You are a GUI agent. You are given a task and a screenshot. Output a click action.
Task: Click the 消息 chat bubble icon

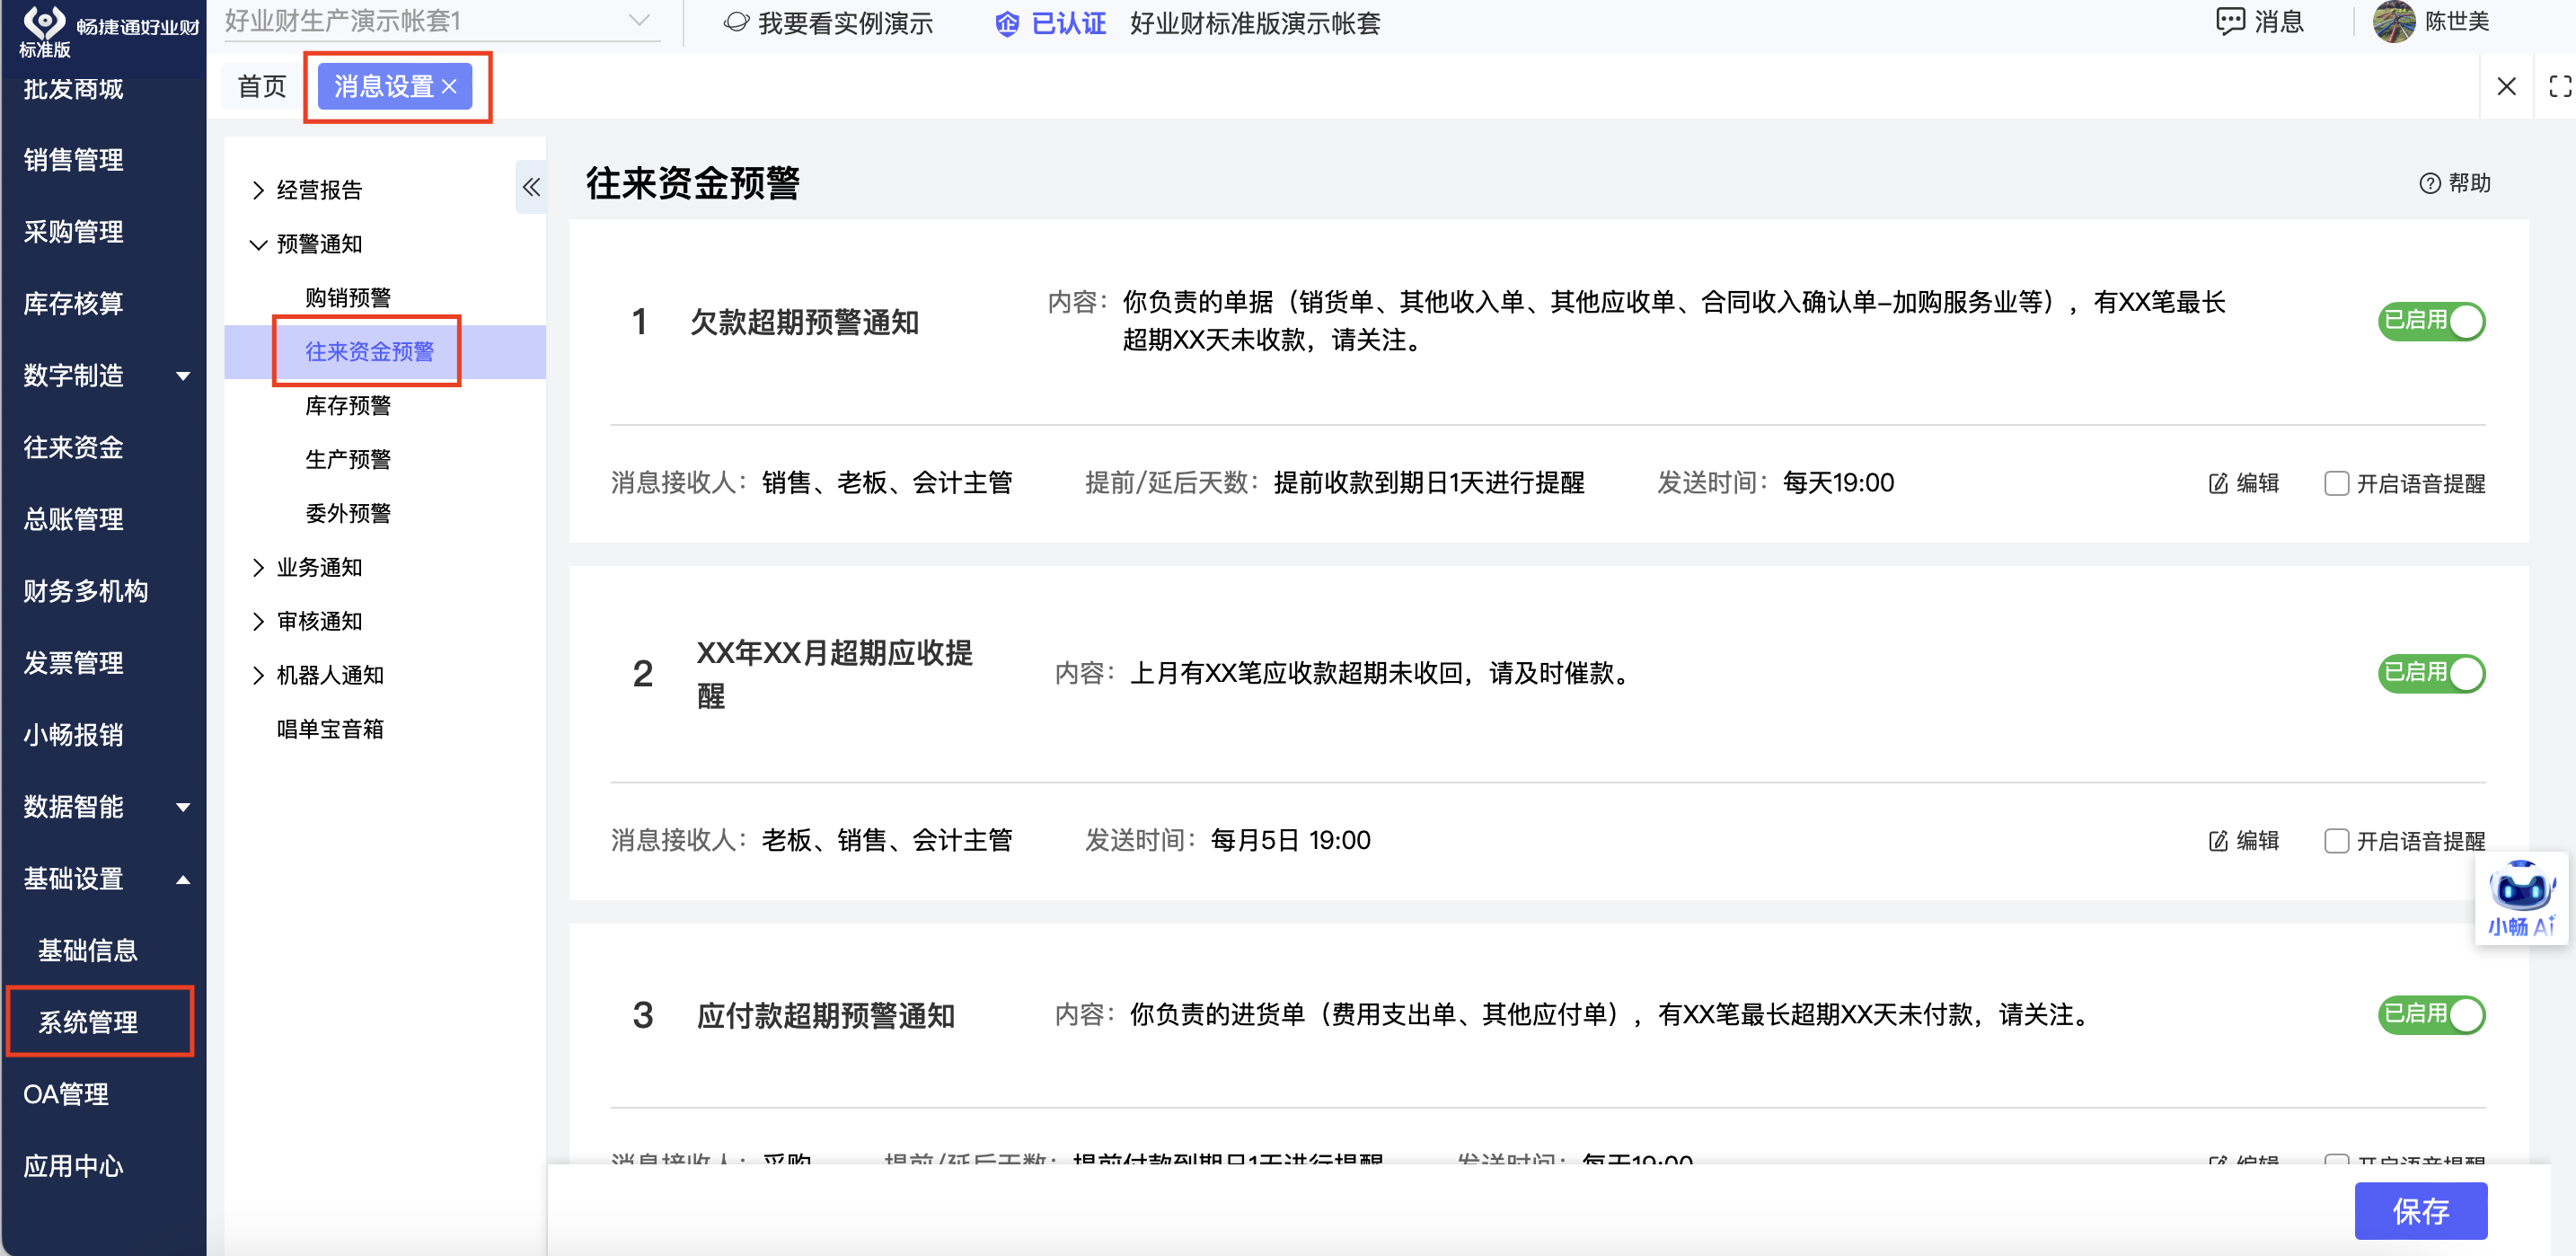pos(2229,22)
